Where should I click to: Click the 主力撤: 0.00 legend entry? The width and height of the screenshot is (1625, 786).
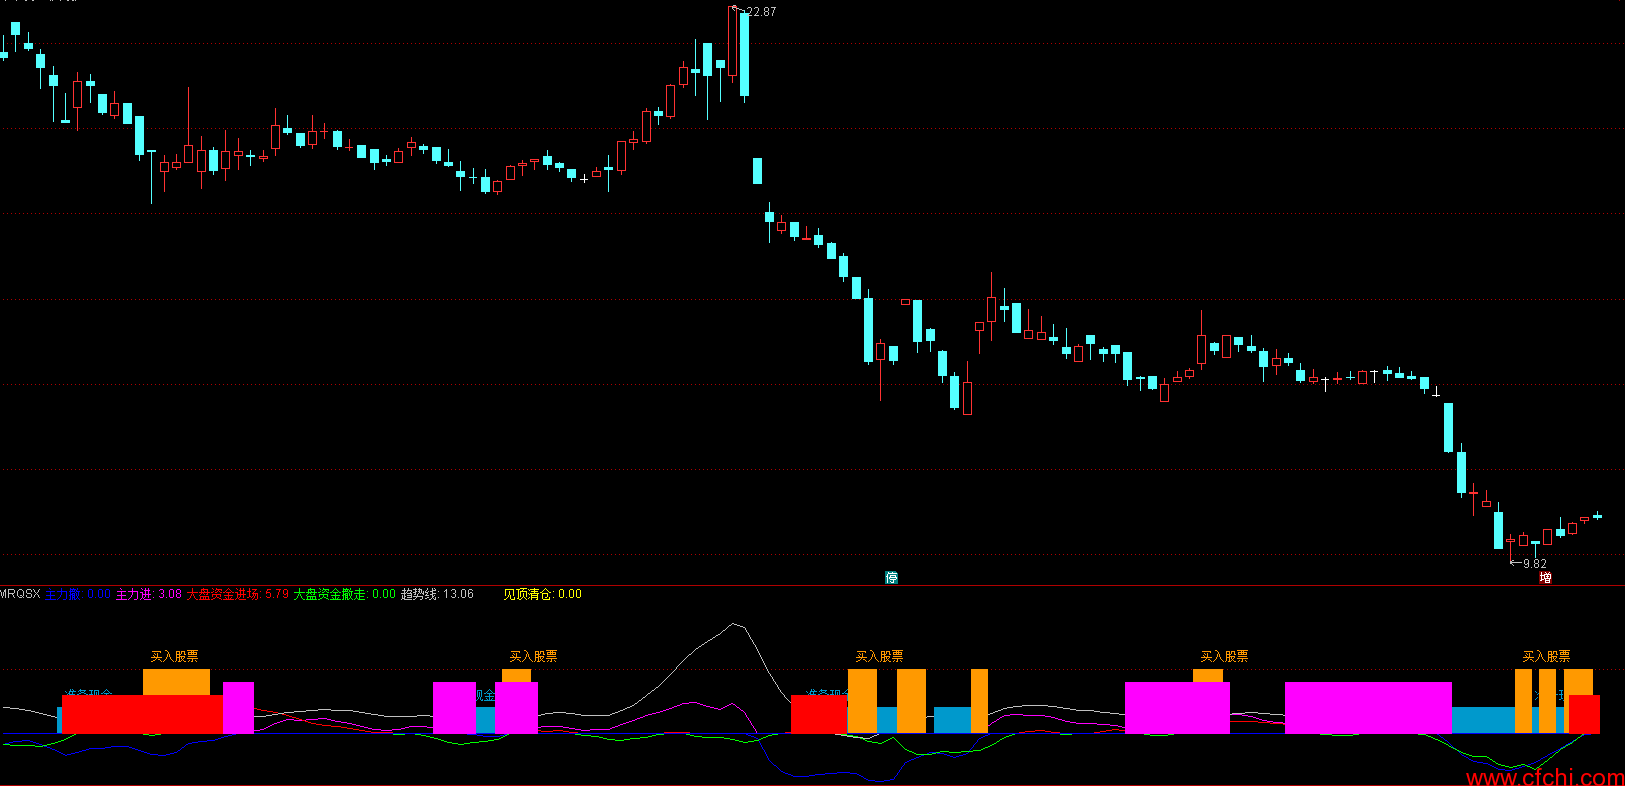78,594
